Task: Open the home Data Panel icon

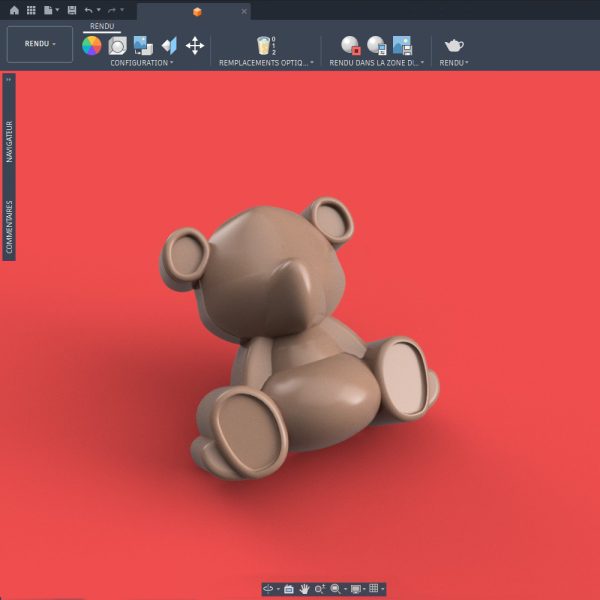Action: [x=14, y=10]
